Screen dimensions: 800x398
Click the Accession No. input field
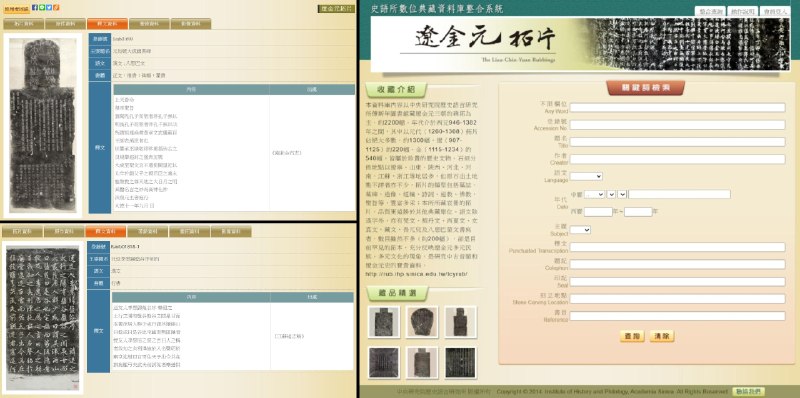(677, 125)
